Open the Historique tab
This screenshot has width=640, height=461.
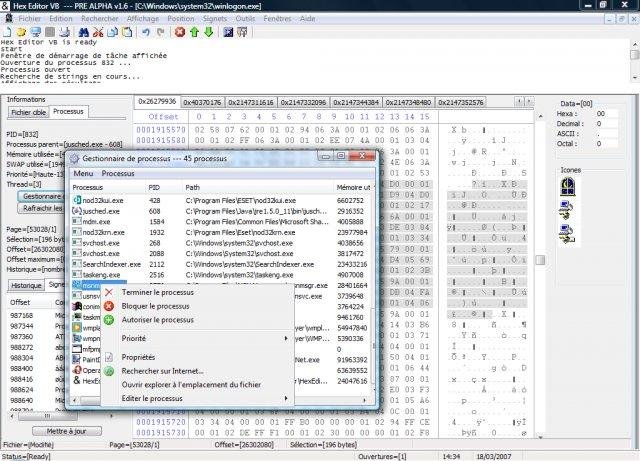[26, 285]
